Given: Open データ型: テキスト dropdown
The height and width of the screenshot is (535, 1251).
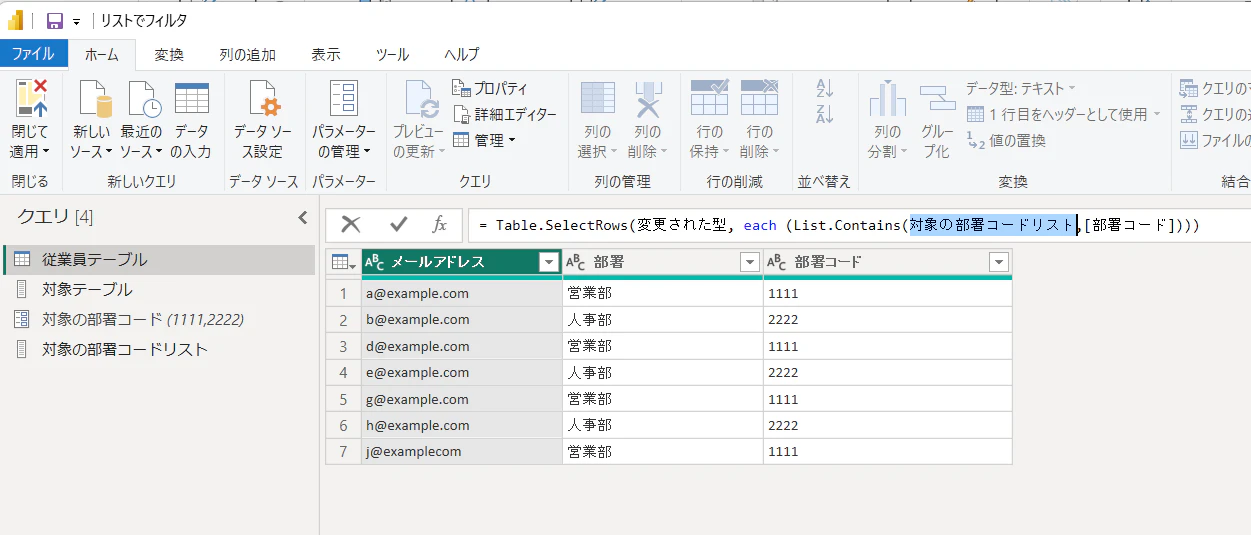Looking at the screenshot, I should click(x=1021, y=88).
